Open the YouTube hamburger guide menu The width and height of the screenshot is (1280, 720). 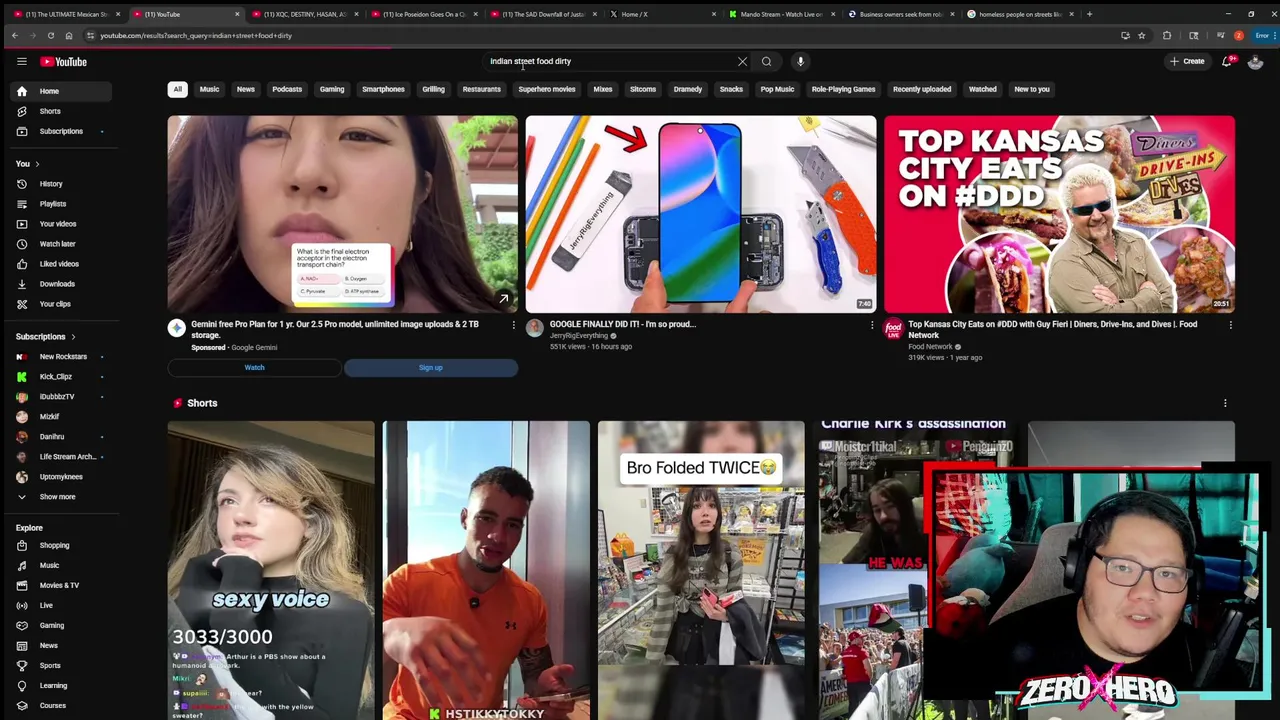[x=21, y=61]
